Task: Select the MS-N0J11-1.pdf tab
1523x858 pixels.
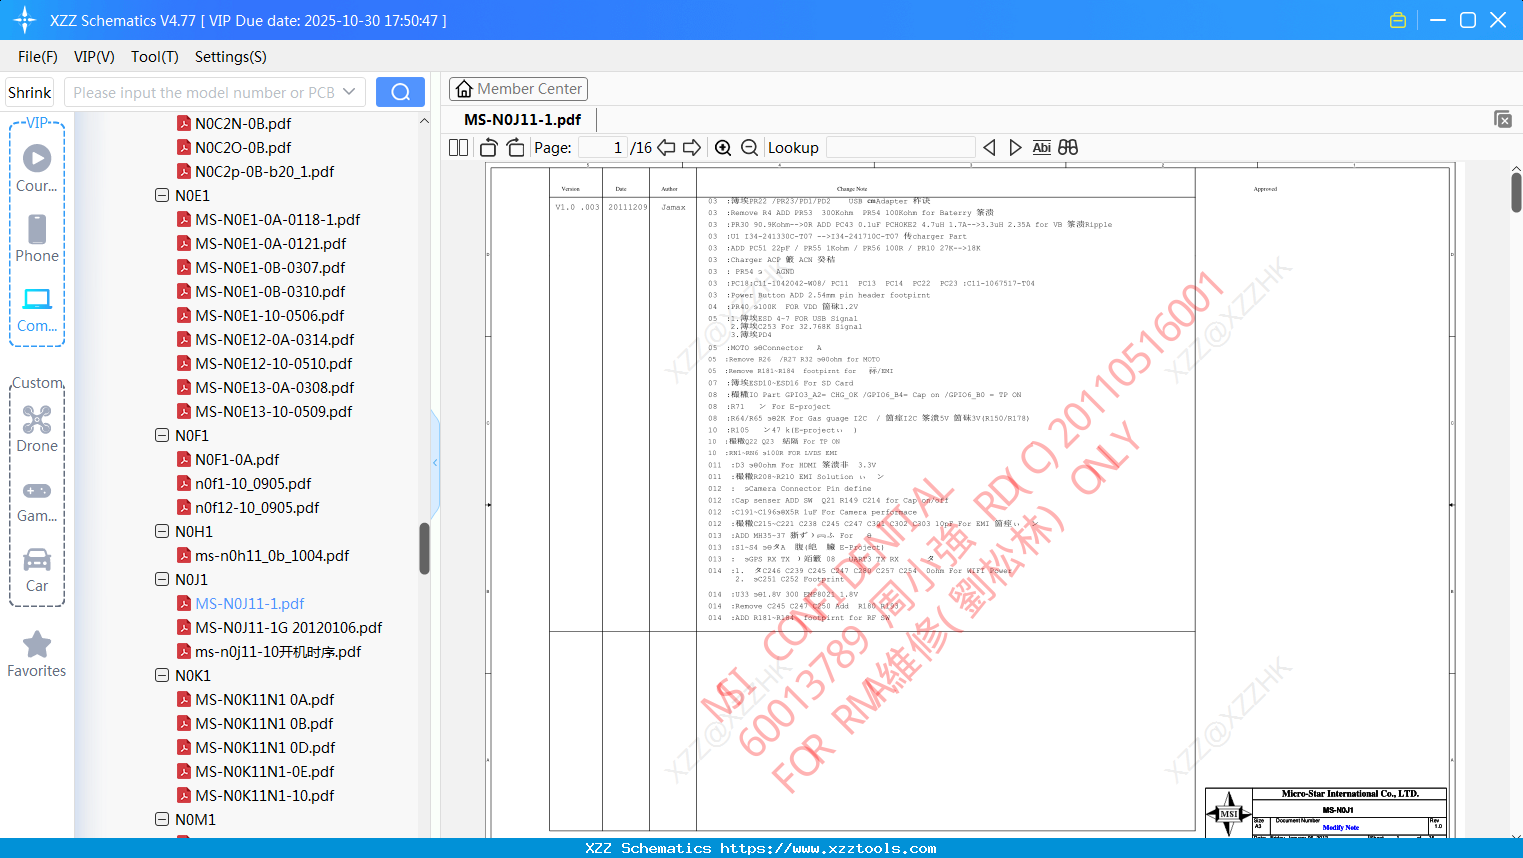Action: point(522,120)
